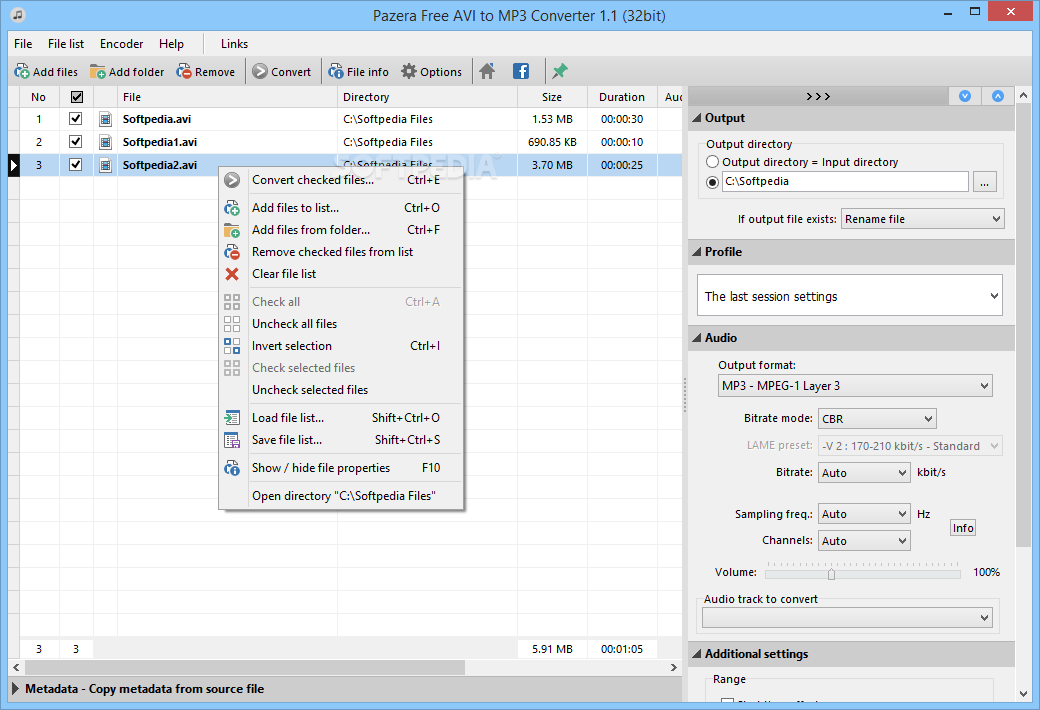Collapse the Audio section header
The height and width of the screenshot is (710, 1040).
click(851, 338)
